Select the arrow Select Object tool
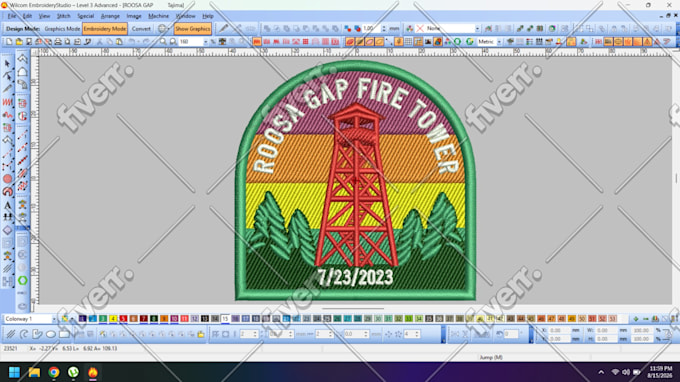 pyautogui.click(x=7, y=64)
